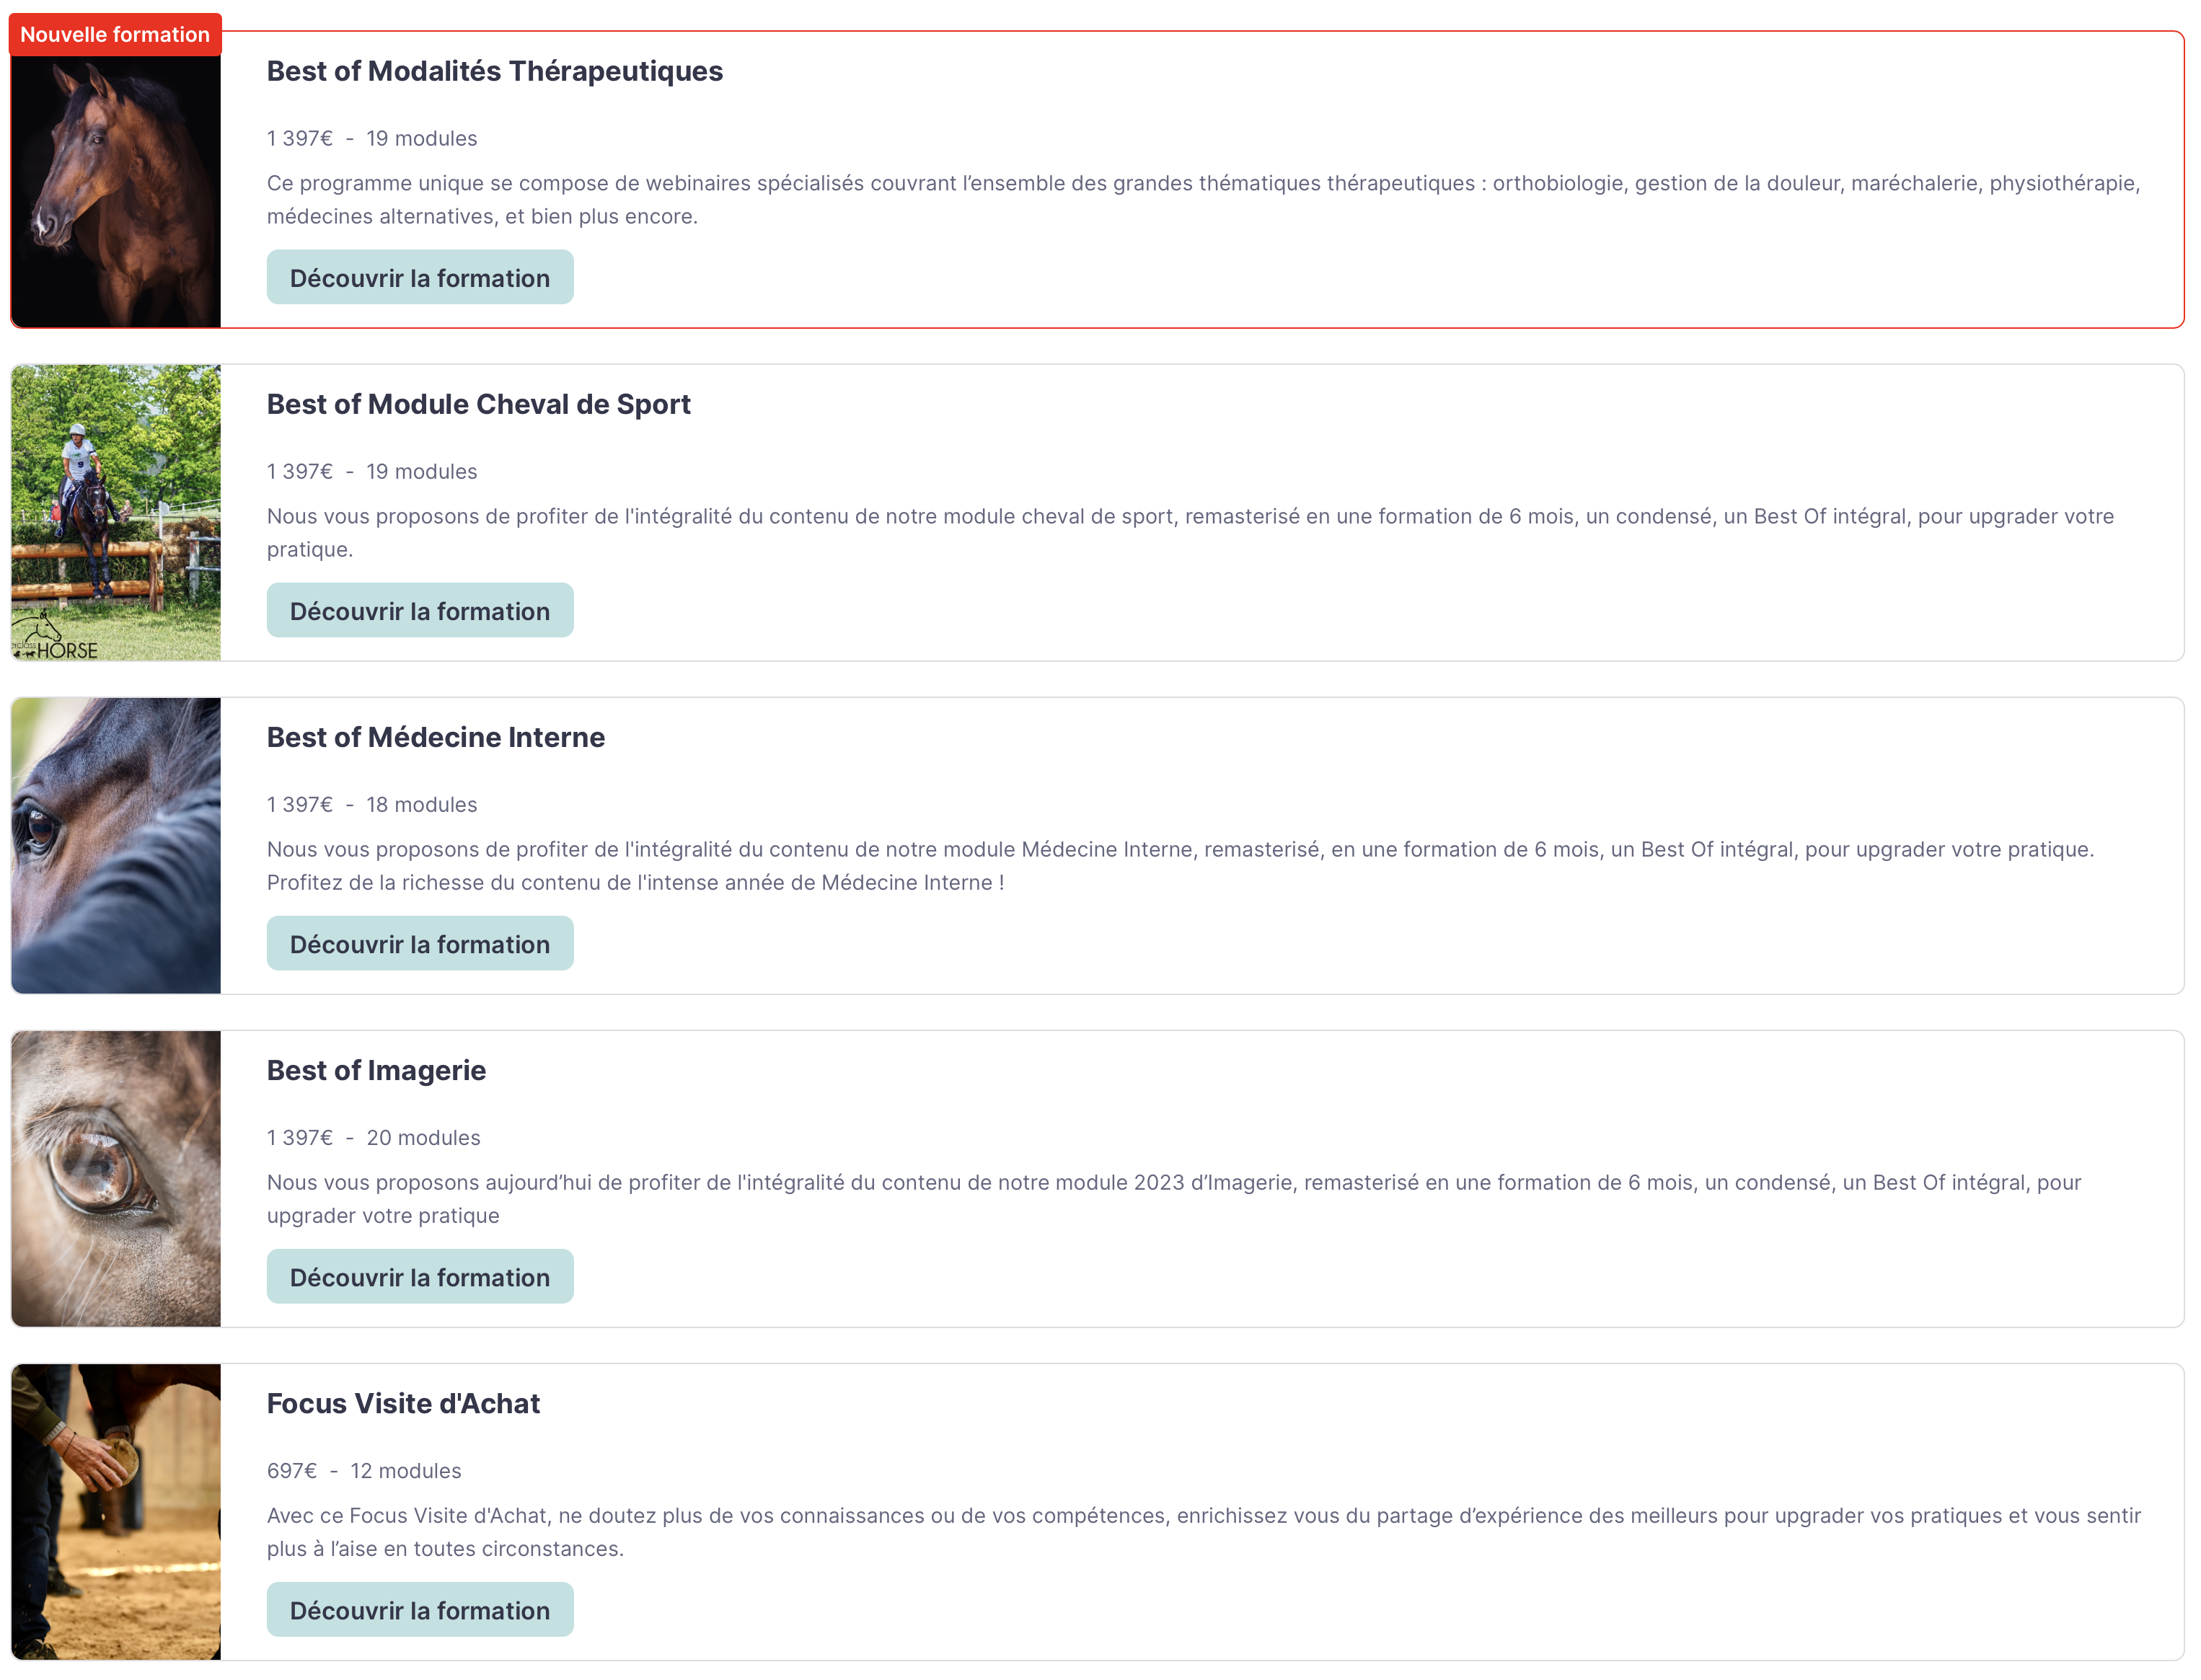Click Découvrir la formation for Best of Imagerie
The image size is (2201, 1680).
point(419,1277)
